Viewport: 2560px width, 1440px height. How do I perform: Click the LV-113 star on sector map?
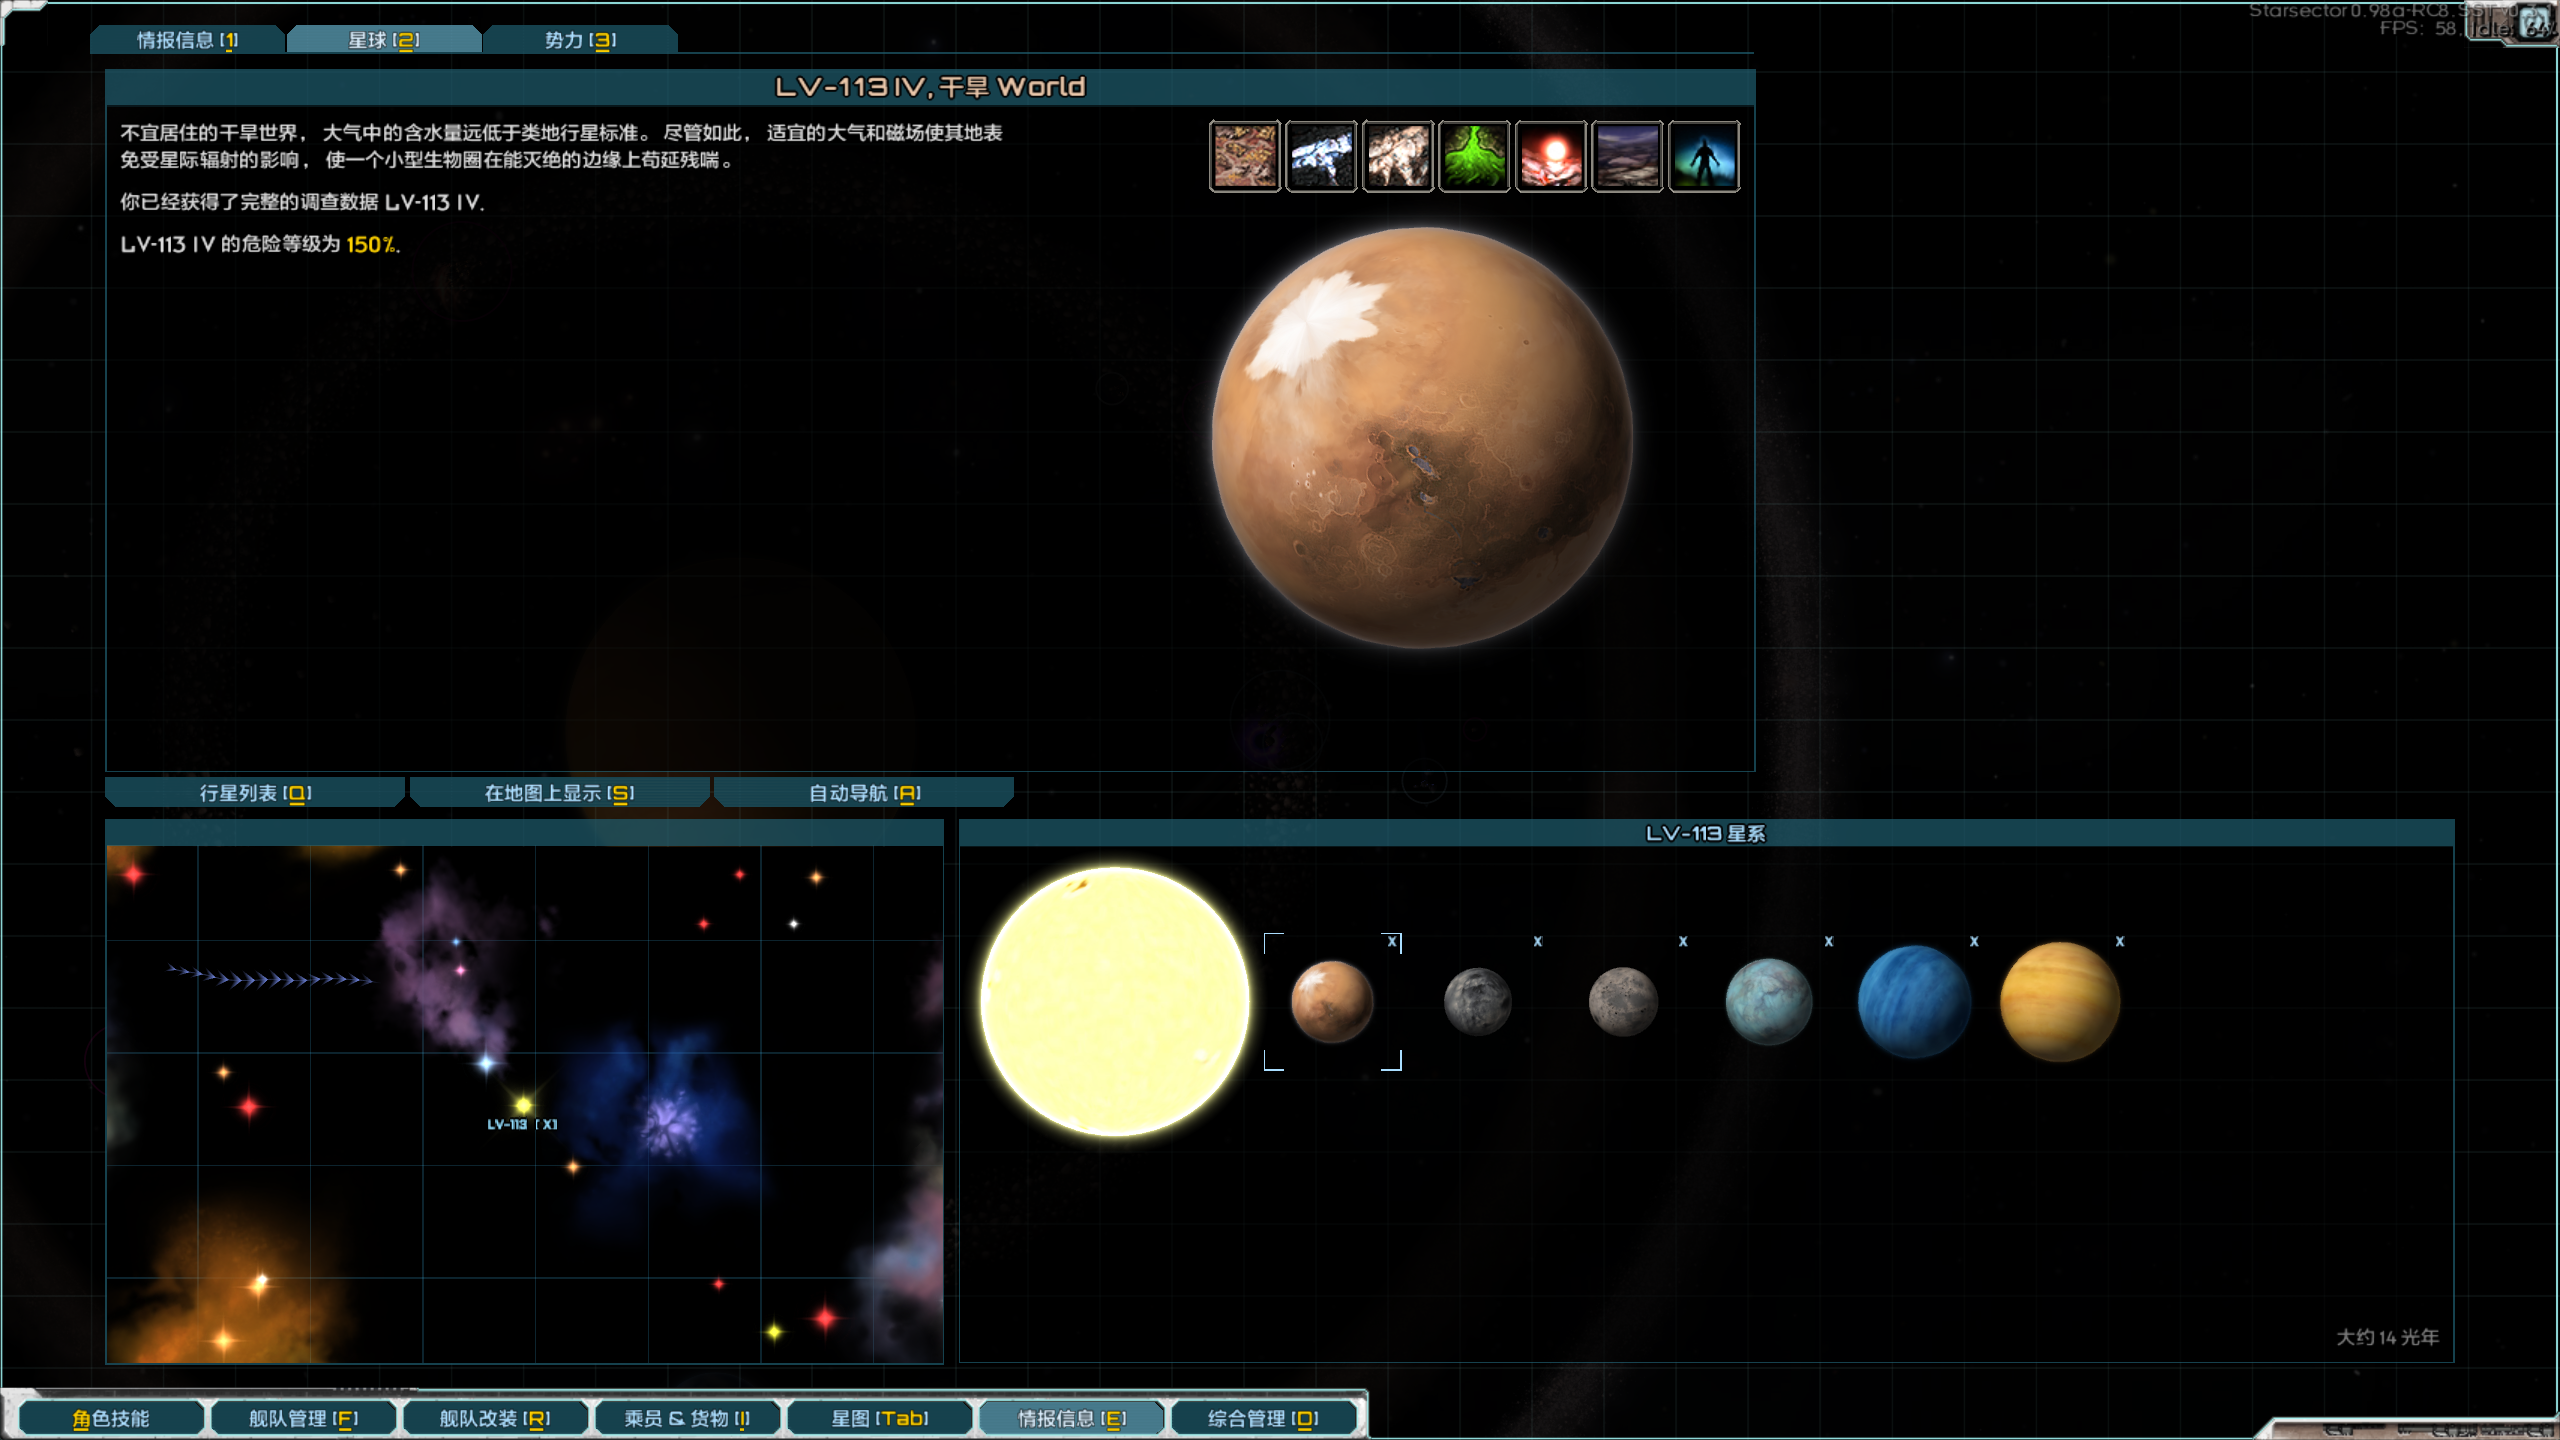[523, 1105]
